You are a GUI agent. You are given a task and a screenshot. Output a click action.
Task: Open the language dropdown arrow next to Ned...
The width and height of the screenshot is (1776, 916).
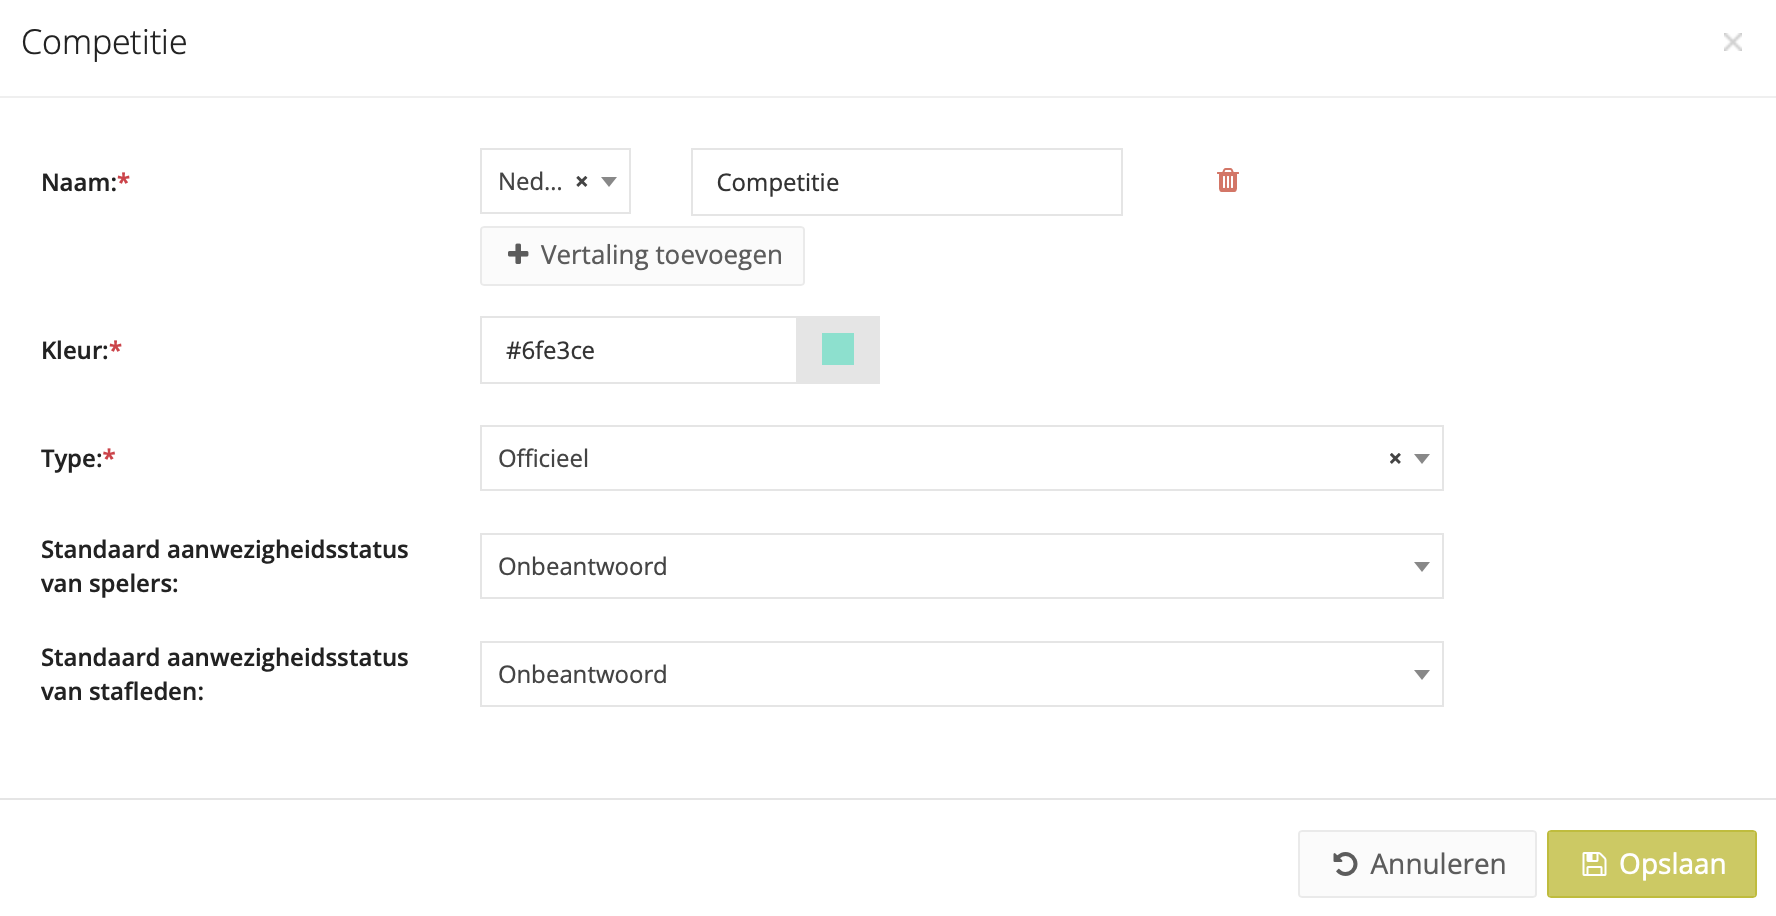click(x=609, y=182)
